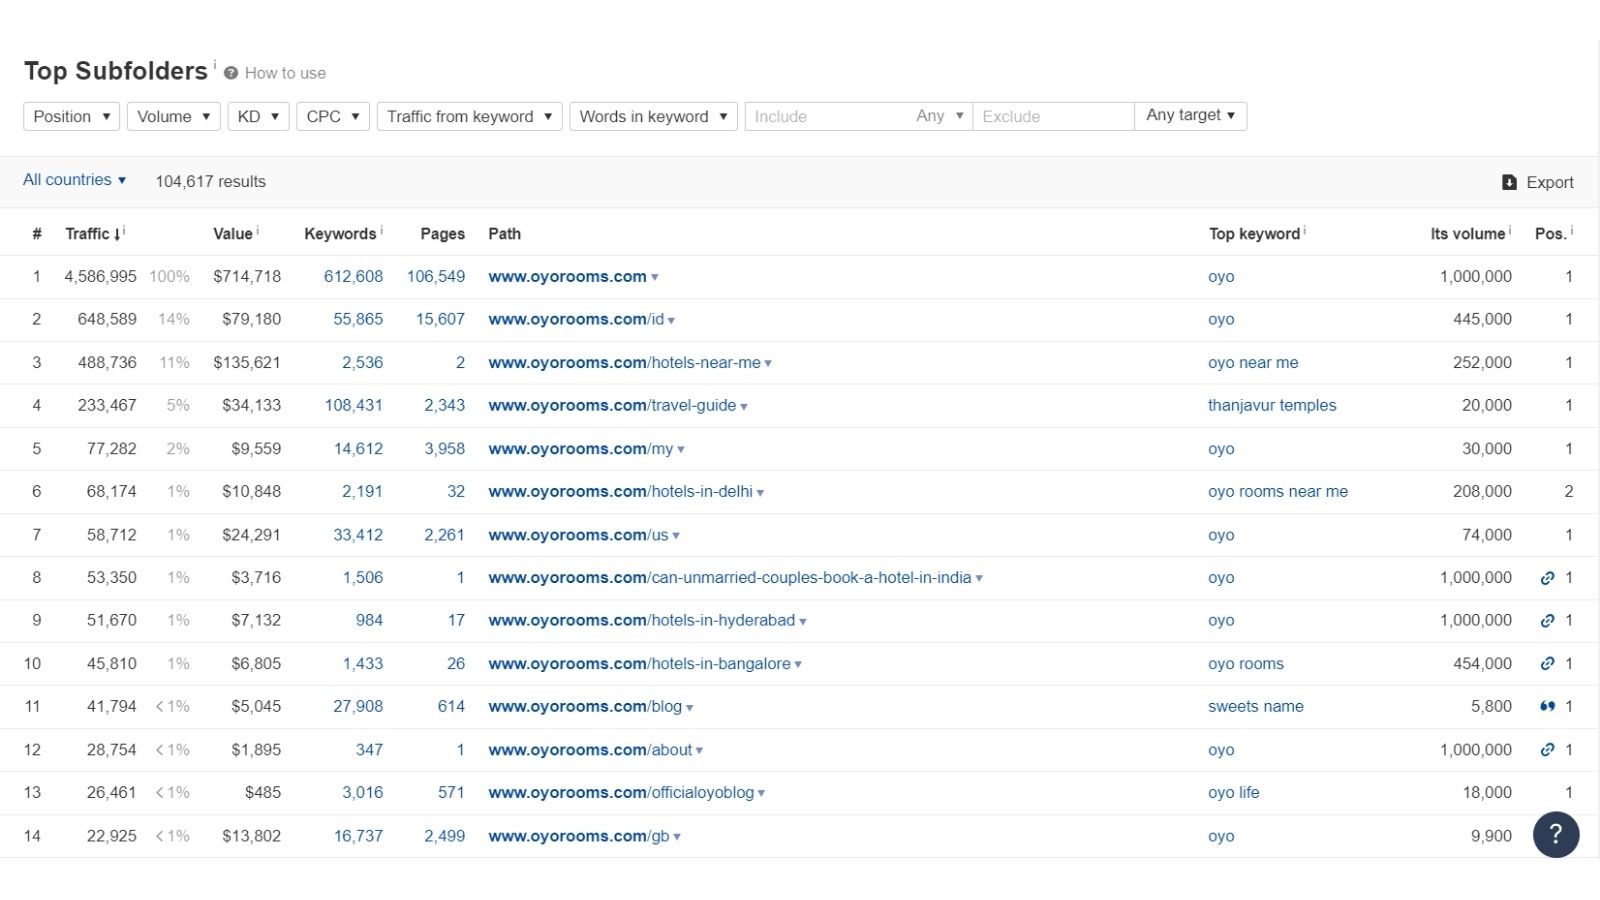1600x900 pixels.
Task: Click into the Include keyword field
Action: (828, 116)
